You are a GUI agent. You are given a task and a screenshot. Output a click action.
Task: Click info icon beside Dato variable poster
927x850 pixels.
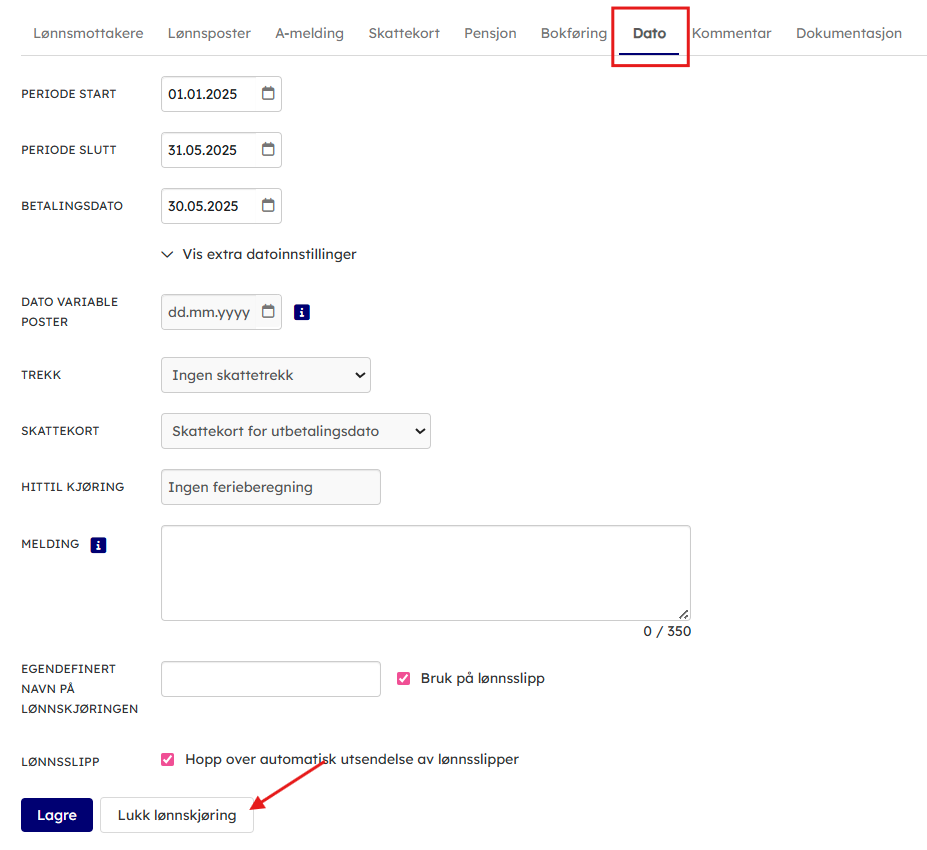point(302,312)
